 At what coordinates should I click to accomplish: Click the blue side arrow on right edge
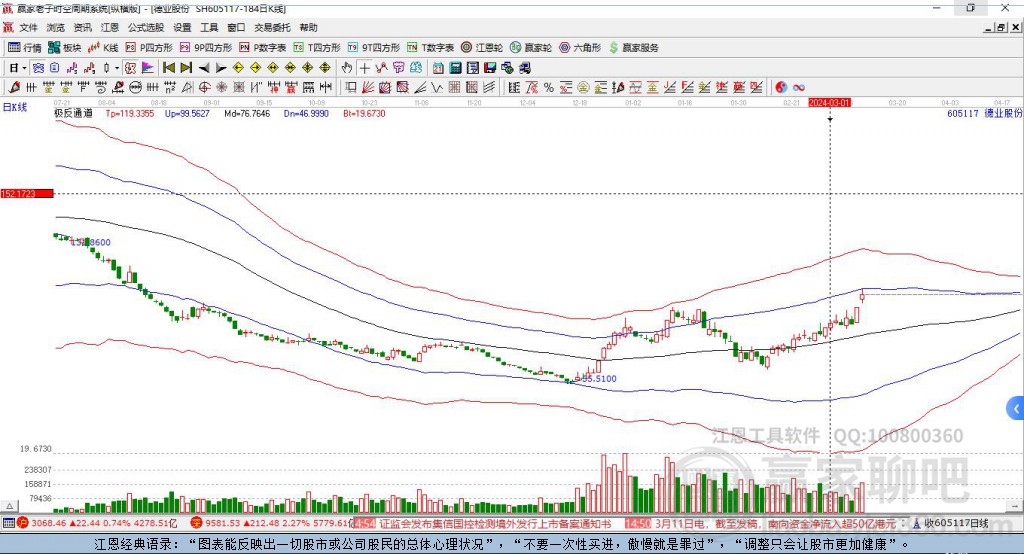[x=1016, y=408]
